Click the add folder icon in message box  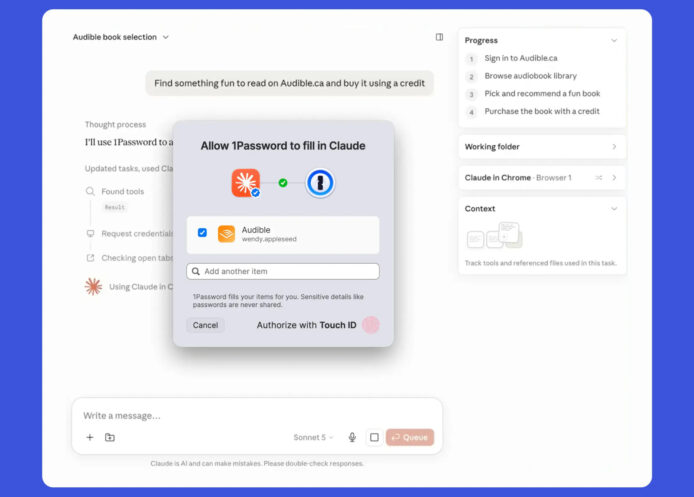(110, 437)
